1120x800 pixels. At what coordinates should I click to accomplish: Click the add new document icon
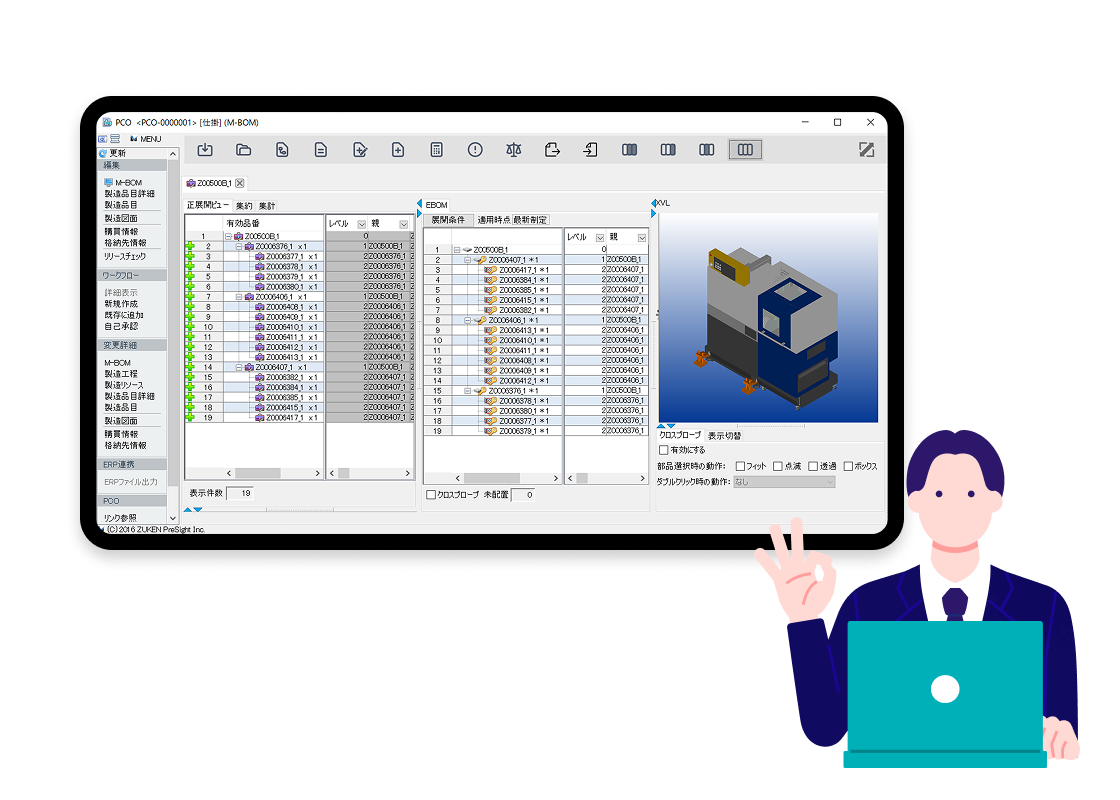[x=398, y=150]
